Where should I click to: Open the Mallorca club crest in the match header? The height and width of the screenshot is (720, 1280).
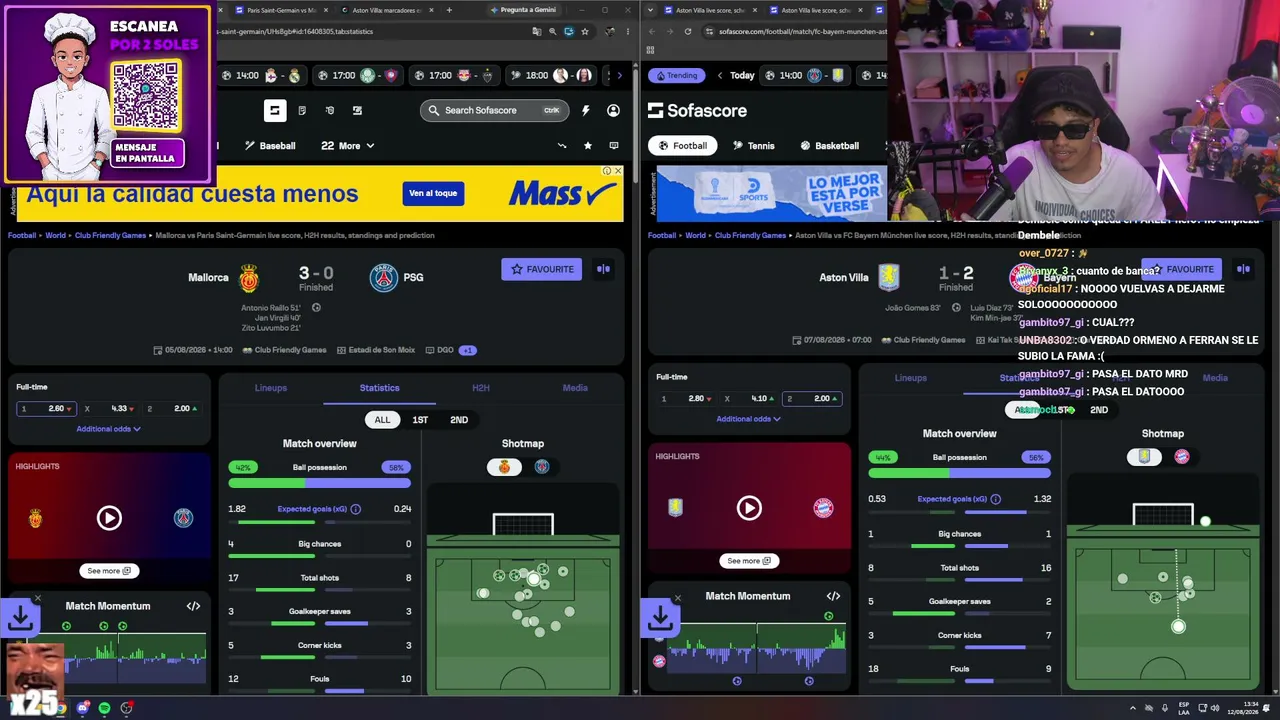click(x=249, y=278)
